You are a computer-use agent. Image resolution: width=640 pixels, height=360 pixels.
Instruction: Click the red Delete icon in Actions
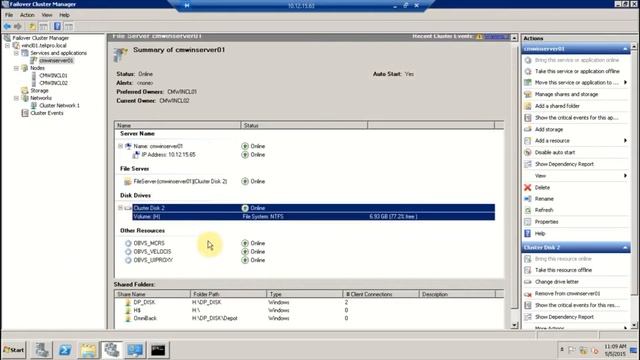(528, 187)
